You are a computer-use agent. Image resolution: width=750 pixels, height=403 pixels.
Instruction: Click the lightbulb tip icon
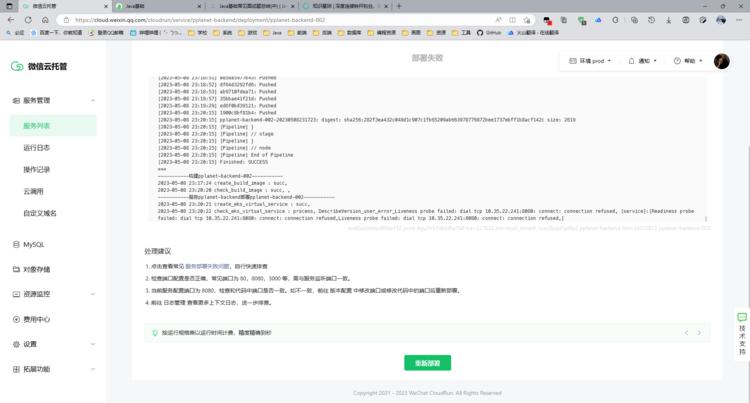click(155, 333)
